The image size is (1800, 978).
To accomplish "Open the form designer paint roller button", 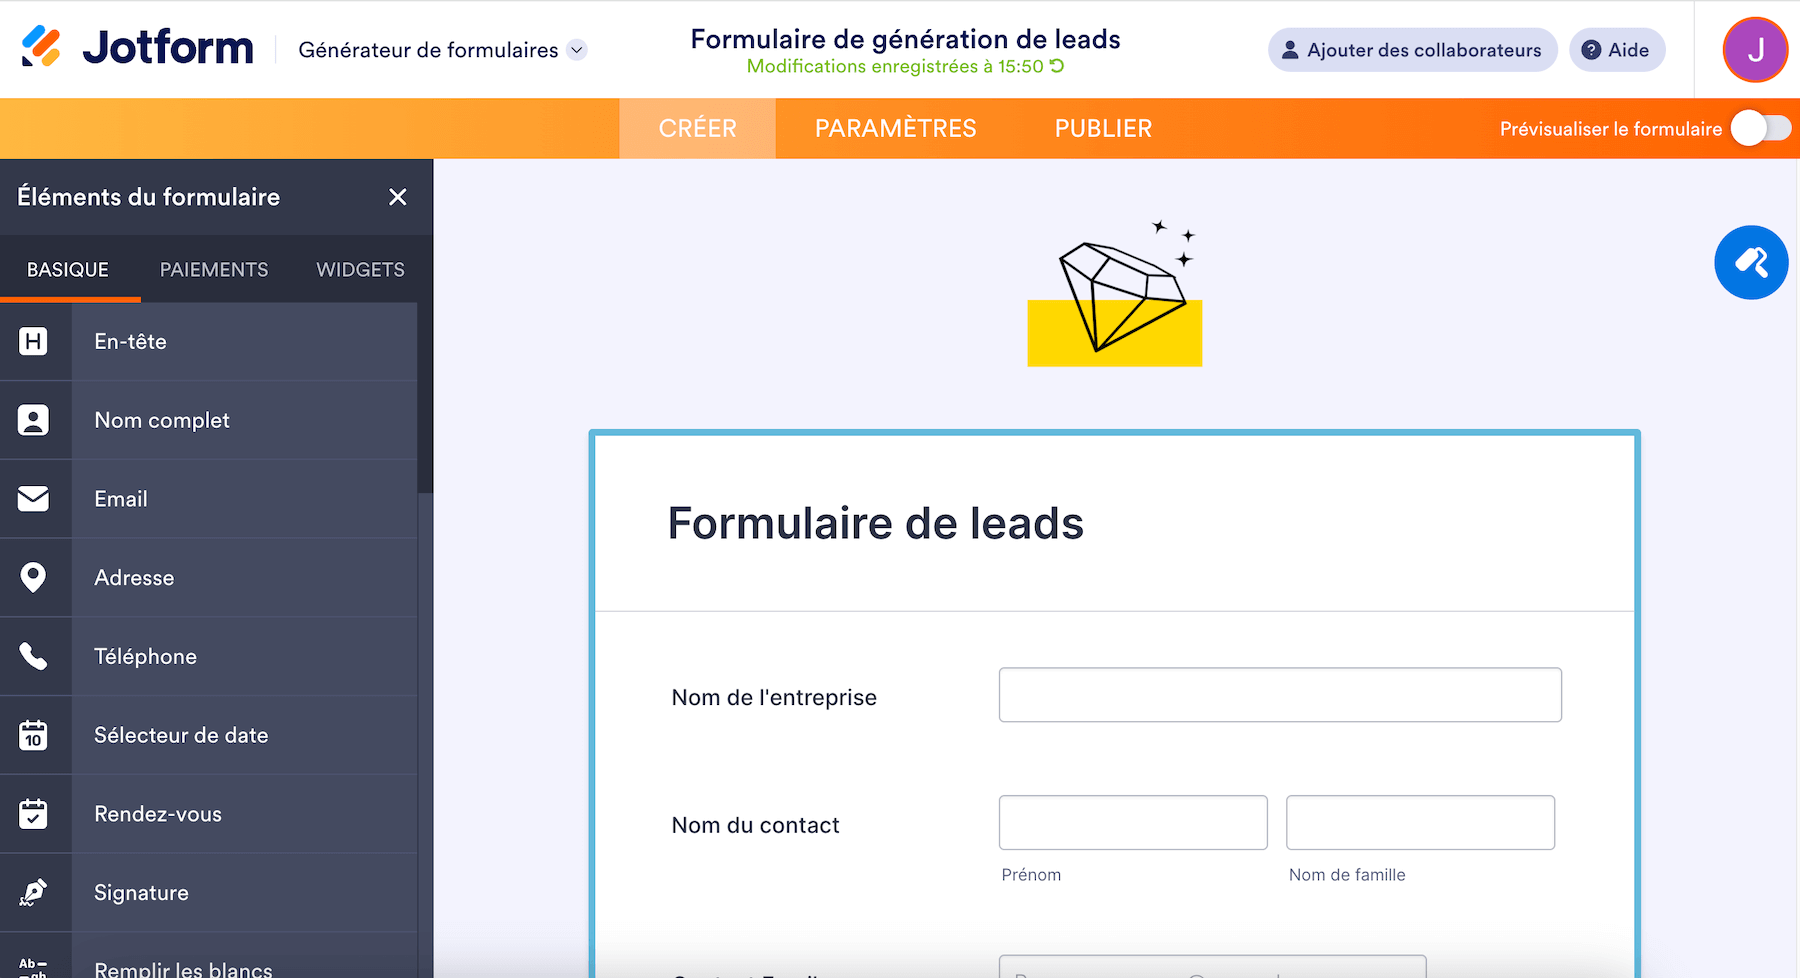I will click(x=1751, y=263).
